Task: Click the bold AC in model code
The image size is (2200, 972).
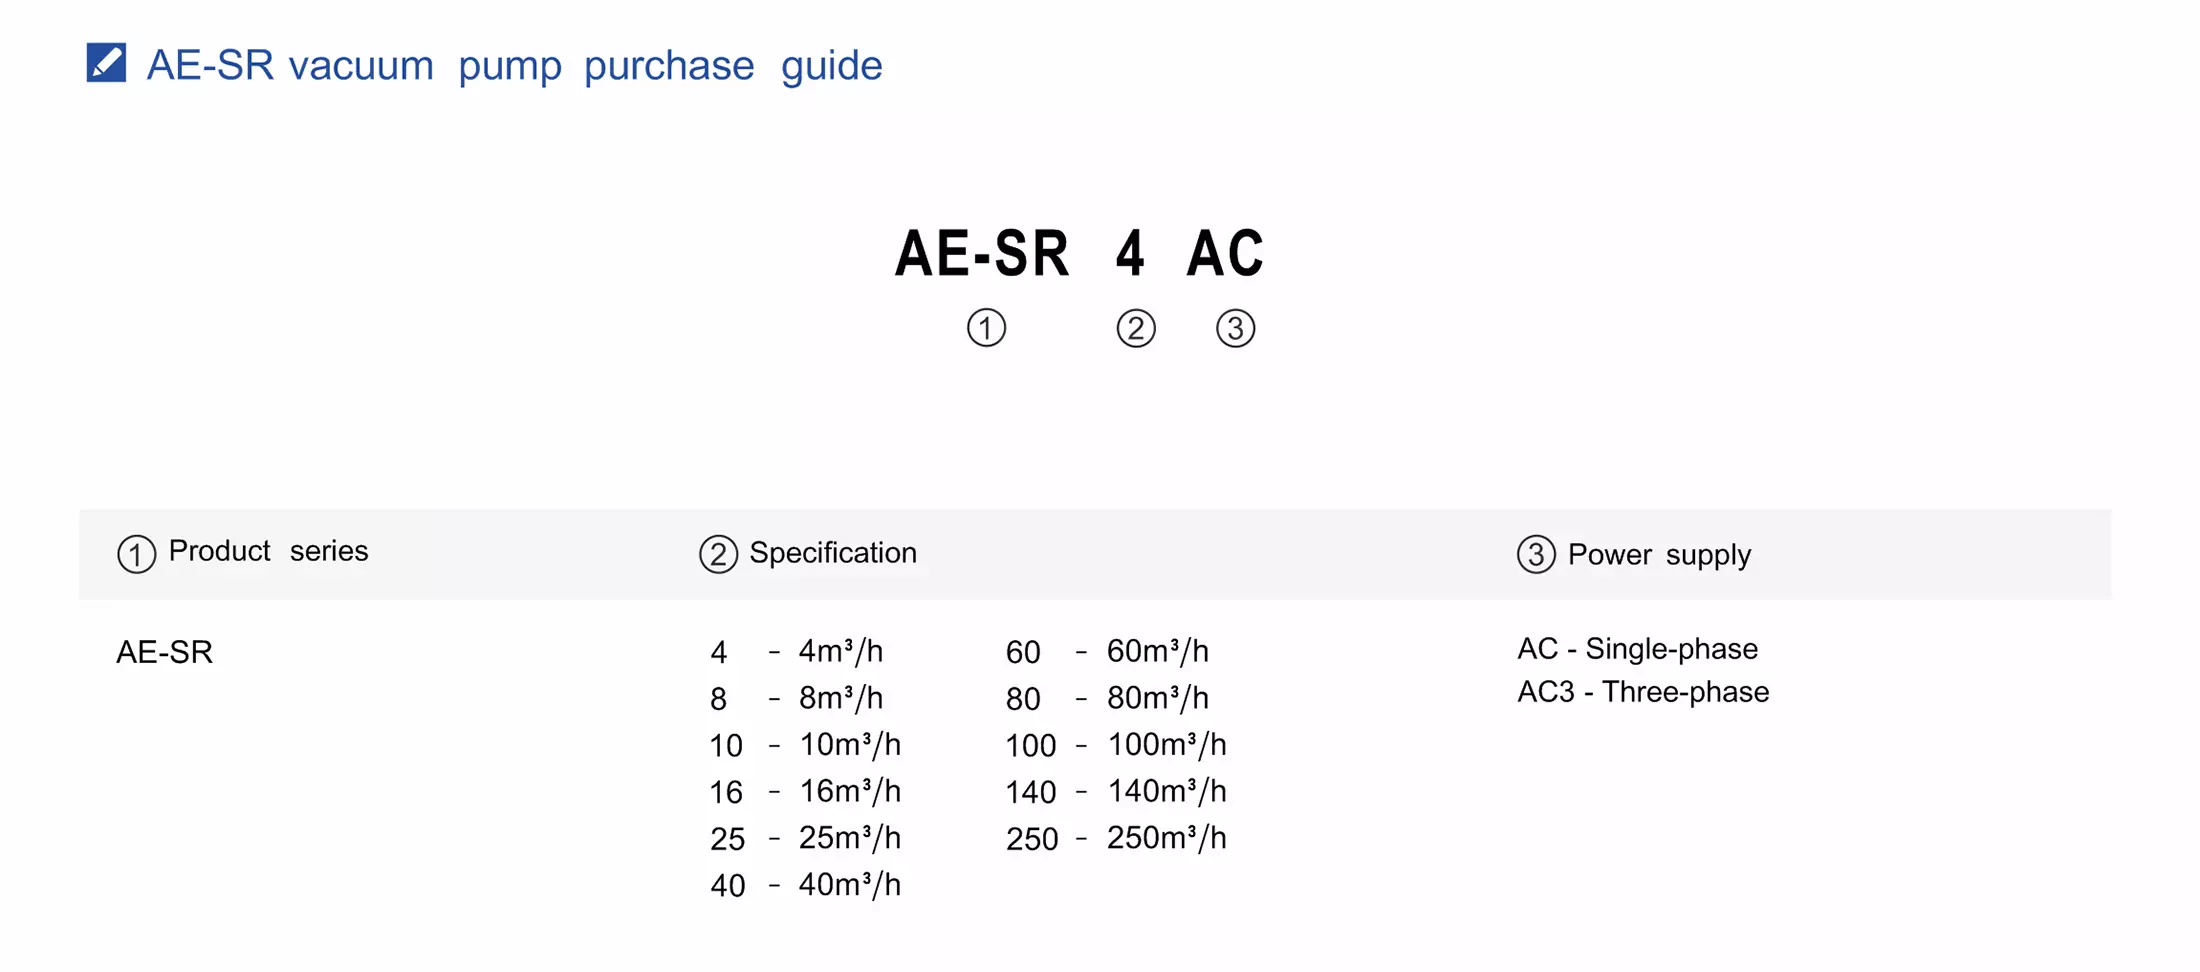Action: (x=1225, y=254)
